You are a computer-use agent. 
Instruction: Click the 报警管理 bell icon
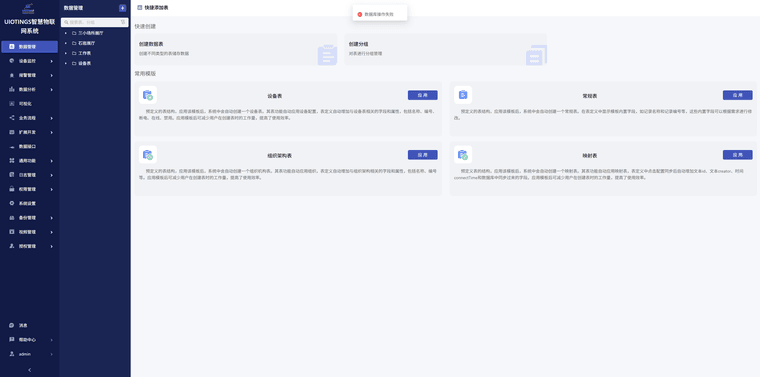pos(12,76)
